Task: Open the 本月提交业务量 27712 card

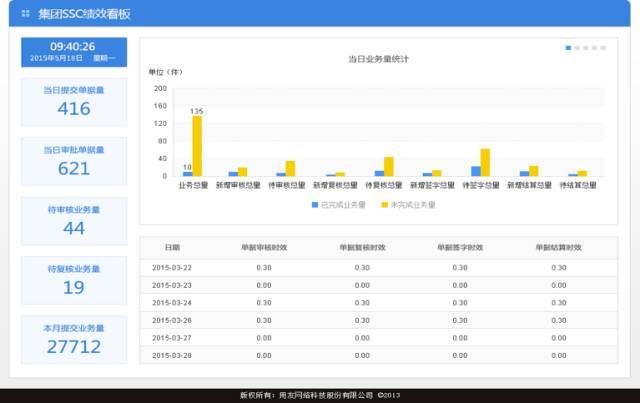Action: [74, 340]
